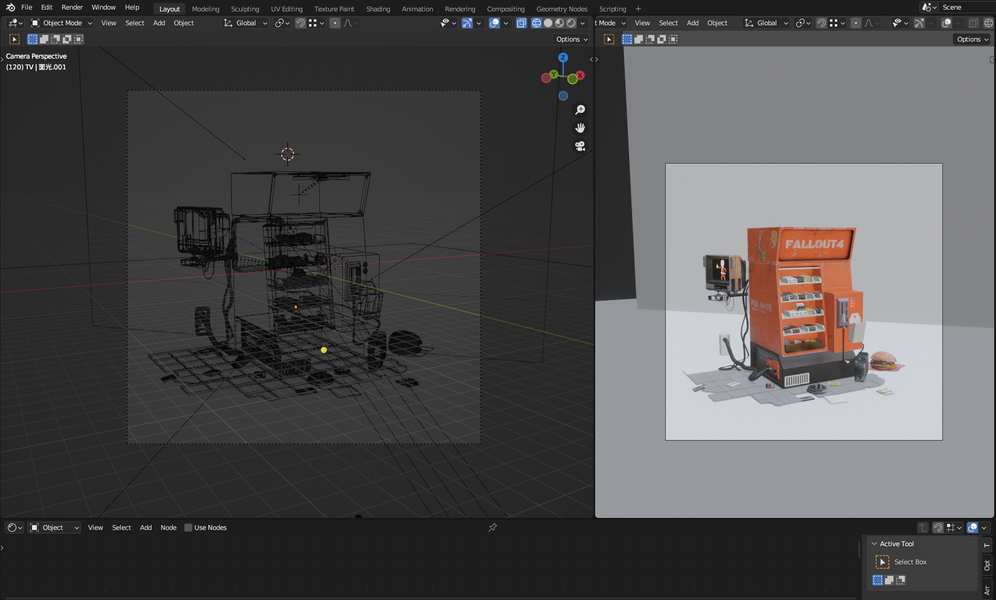Screen dimensions: 996x600
Task: Click the blue Z axis on navigation gizmo
Action: click(x=563, y=58)
